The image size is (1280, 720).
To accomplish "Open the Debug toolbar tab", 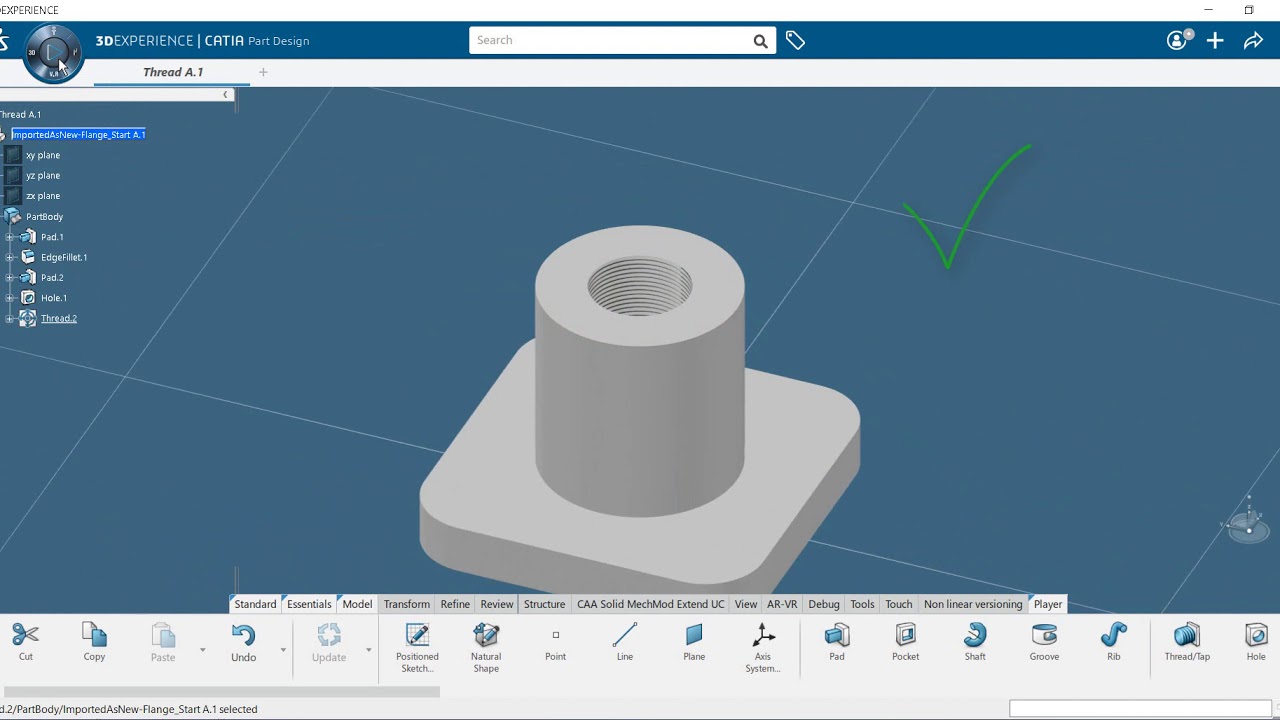I will point(824,604).
